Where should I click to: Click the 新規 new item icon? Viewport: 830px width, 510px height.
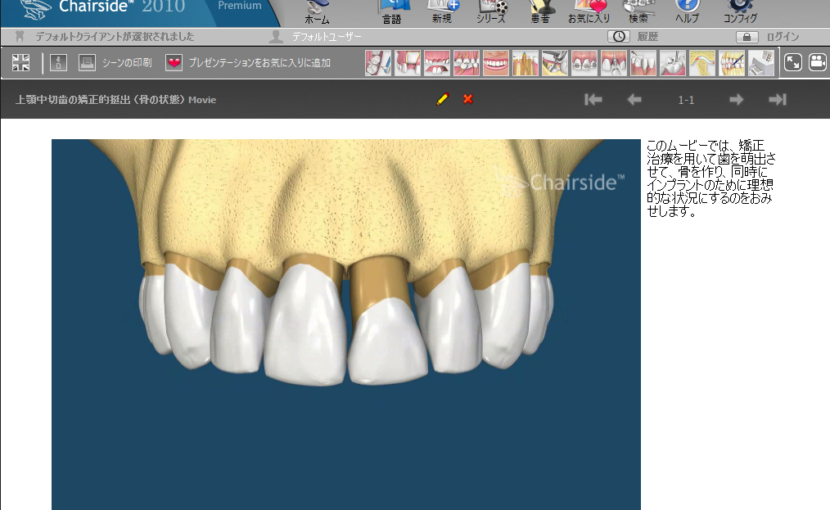(442, 11)
